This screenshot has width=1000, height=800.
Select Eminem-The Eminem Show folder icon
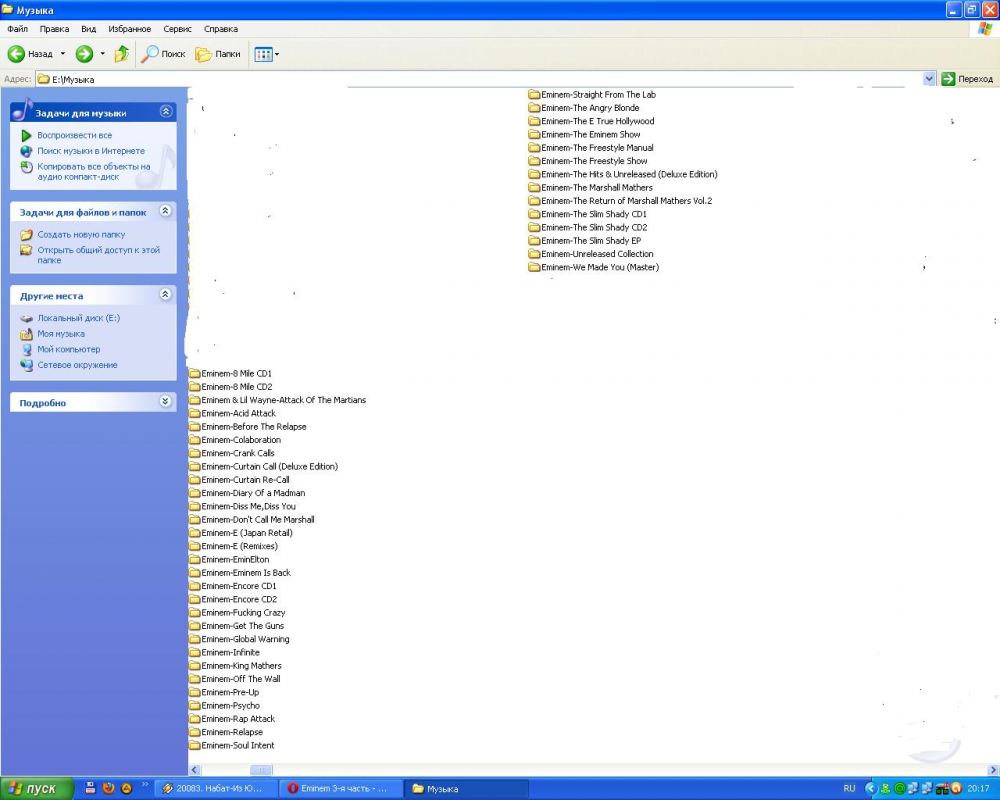[x=534, y=135]
